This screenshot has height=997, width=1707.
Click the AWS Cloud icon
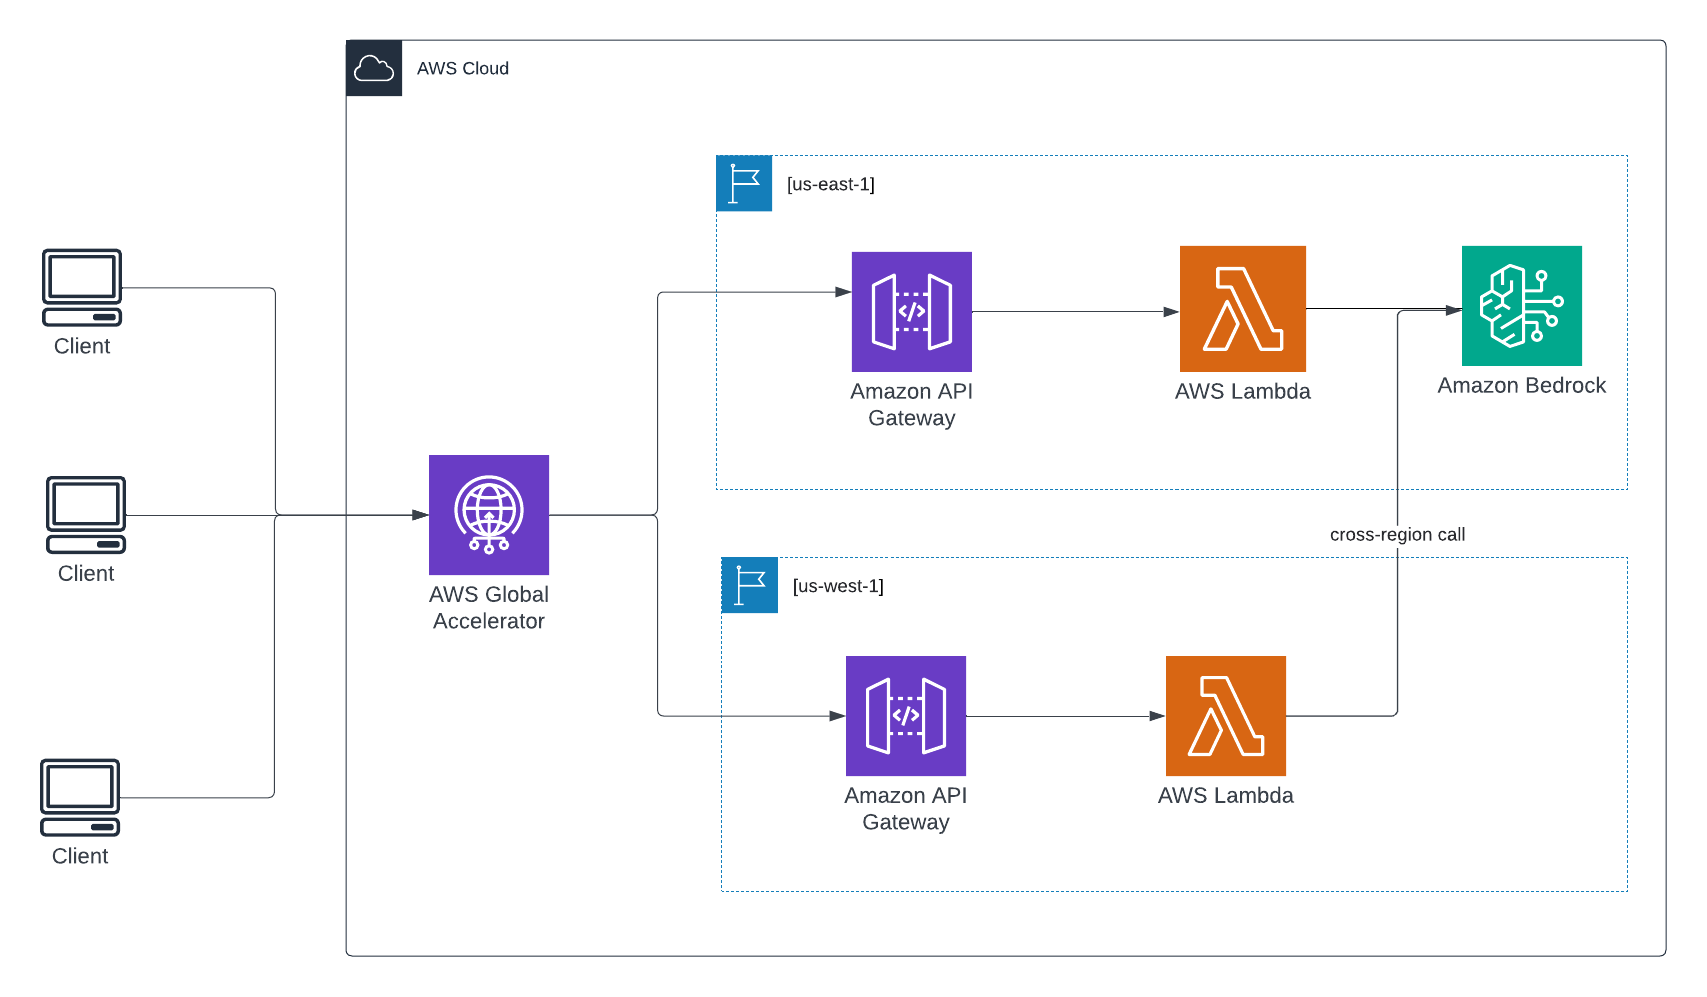point(374,68)
